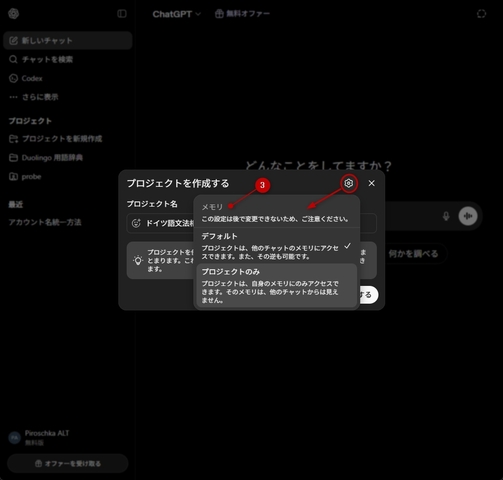503x480 pixels.
Task: Close the プロジェクトを作成する dialog
Action: (x=371, y=183)
